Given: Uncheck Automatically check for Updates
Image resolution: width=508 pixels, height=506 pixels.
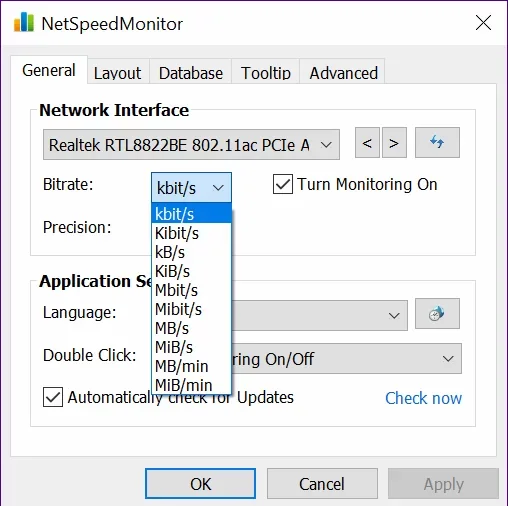Looking at the screenshot, I should (53, 397).
